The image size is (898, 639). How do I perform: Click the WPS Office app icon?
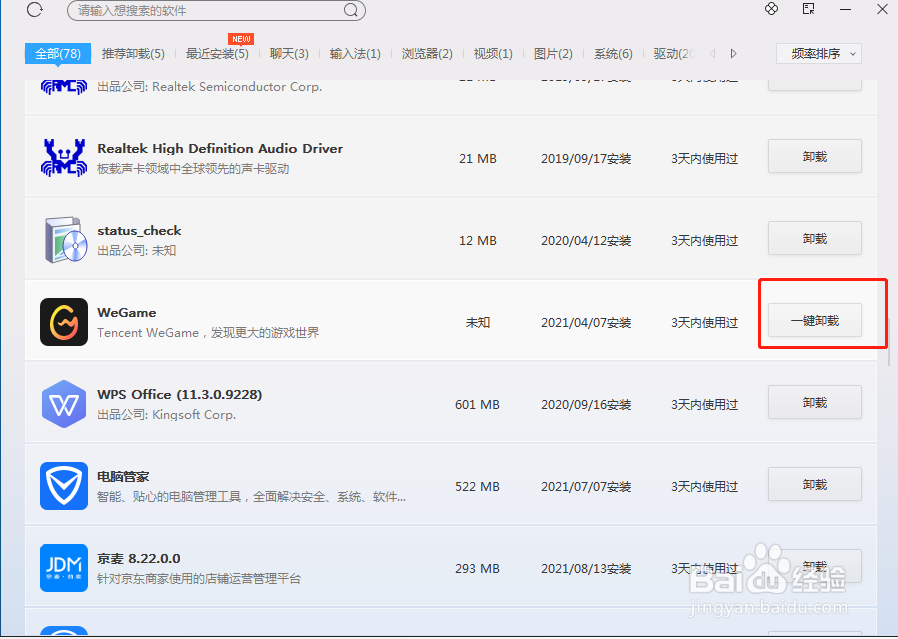pos(63,404)
